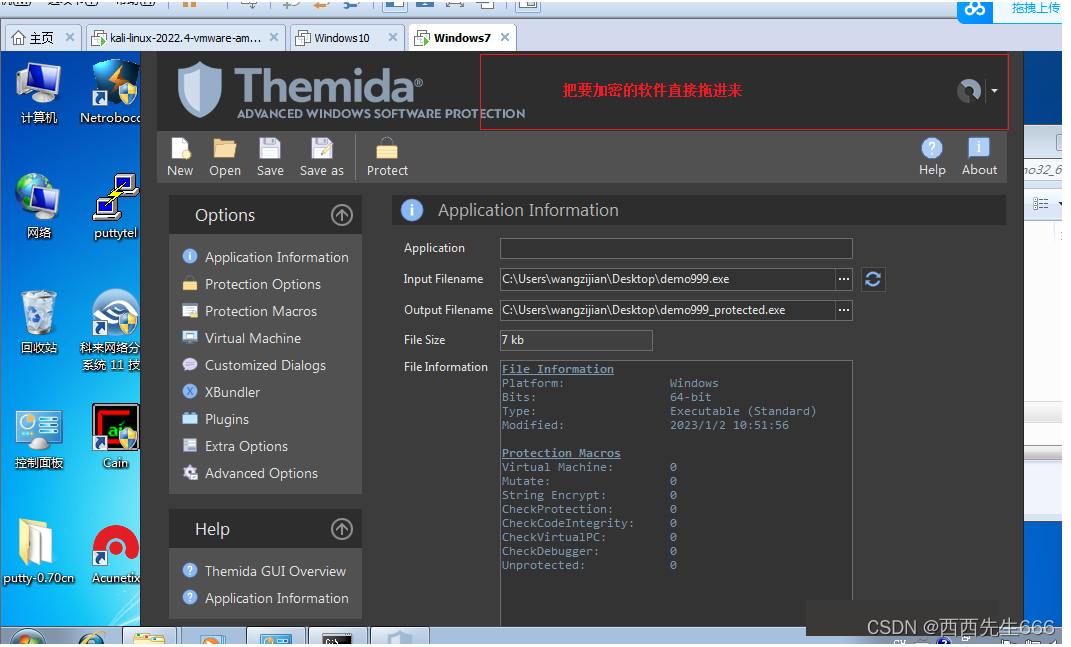The height and width of the screenshot is (647, 1071).
Task: Select the Computer (计算机) desktop icon
Action: [x=39, y=94]
